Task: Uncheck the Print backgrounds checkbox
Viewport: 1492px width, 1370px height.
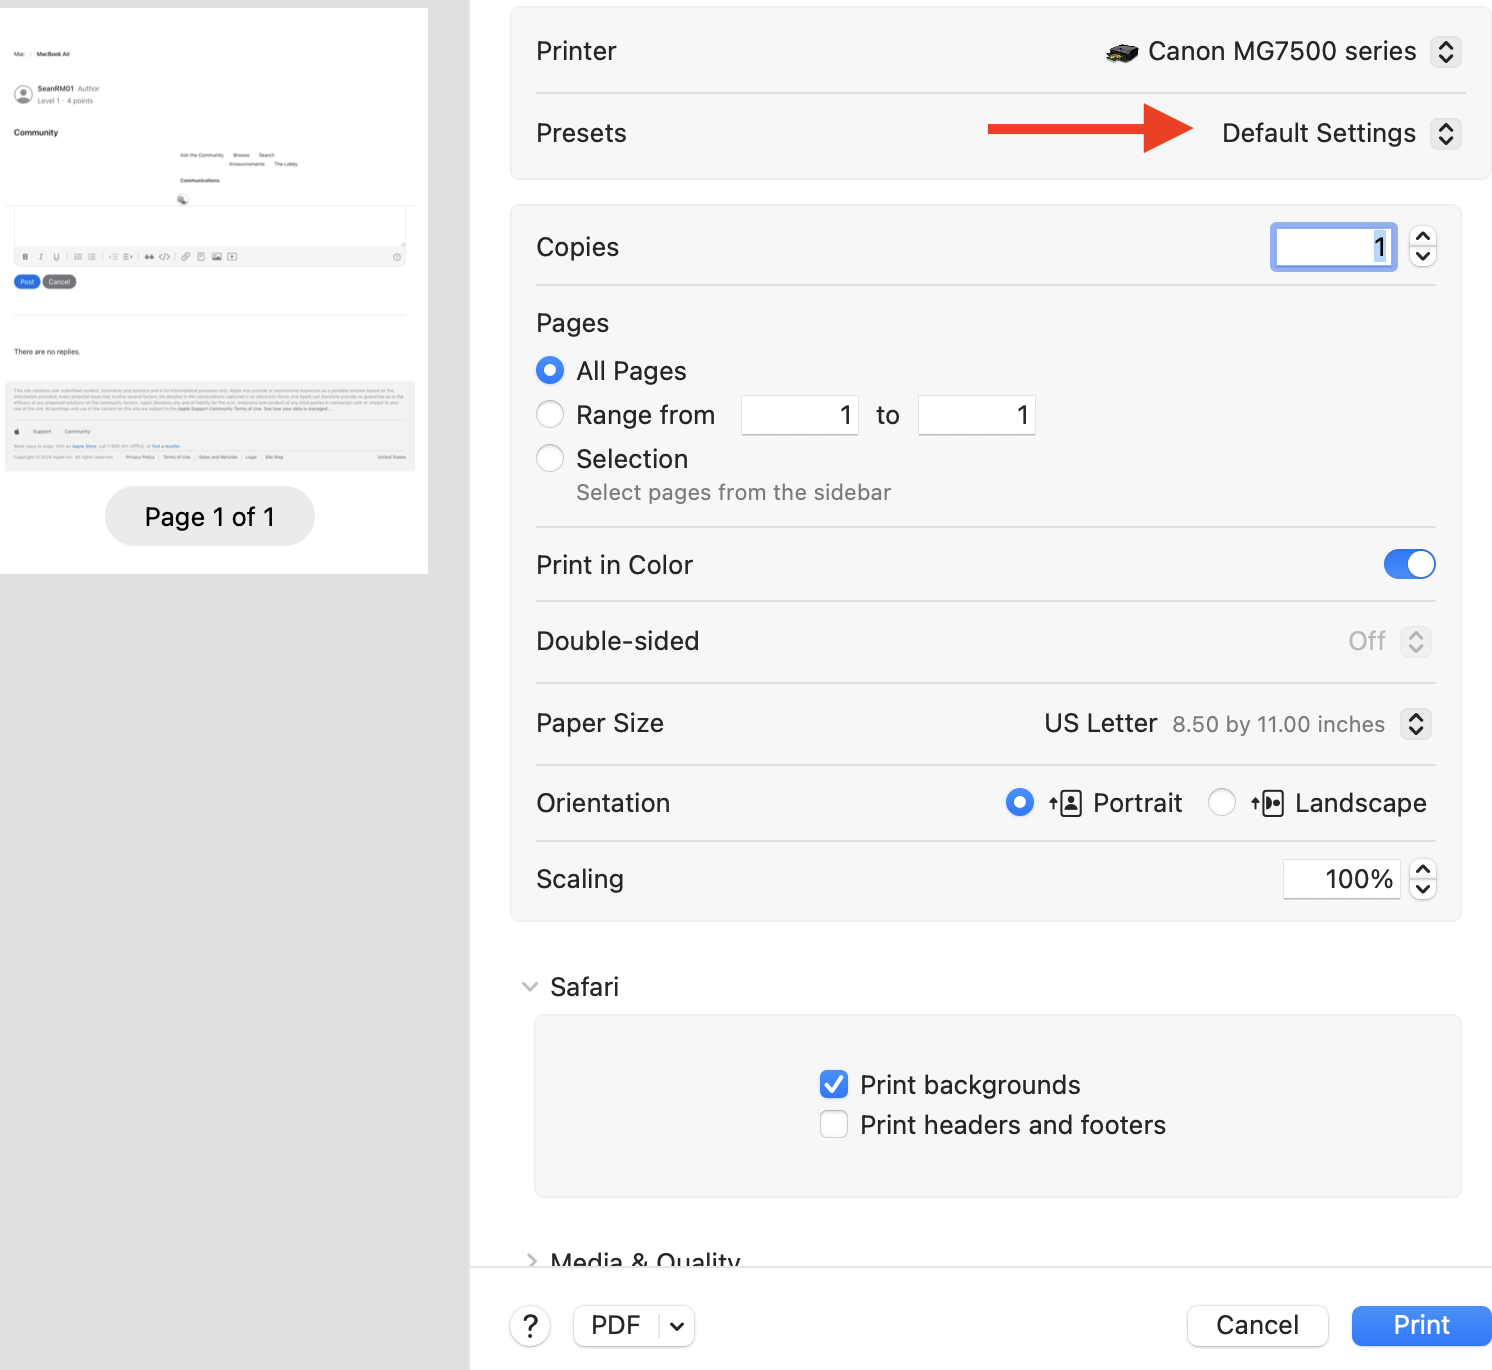Action: pyautogui.click(x=834, y=1085)
